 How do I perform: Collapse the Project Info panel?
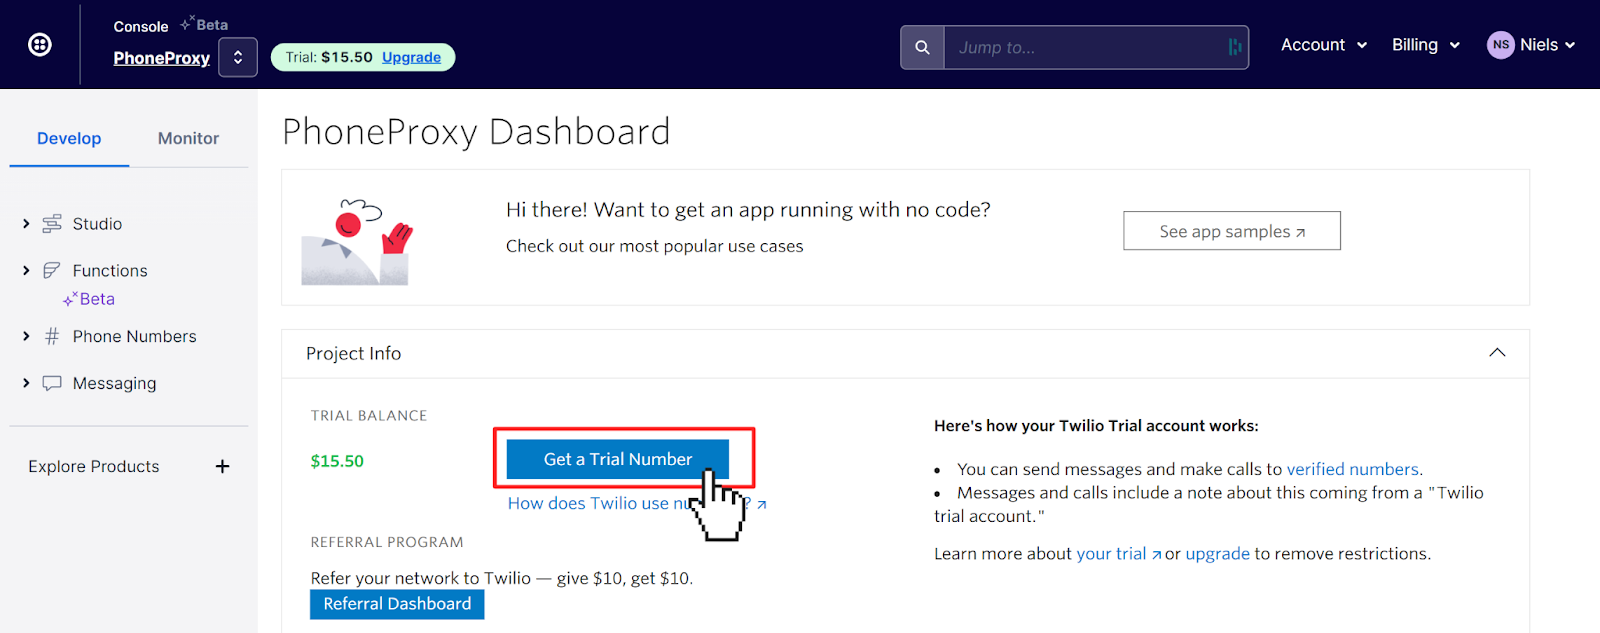(1497, 353)
